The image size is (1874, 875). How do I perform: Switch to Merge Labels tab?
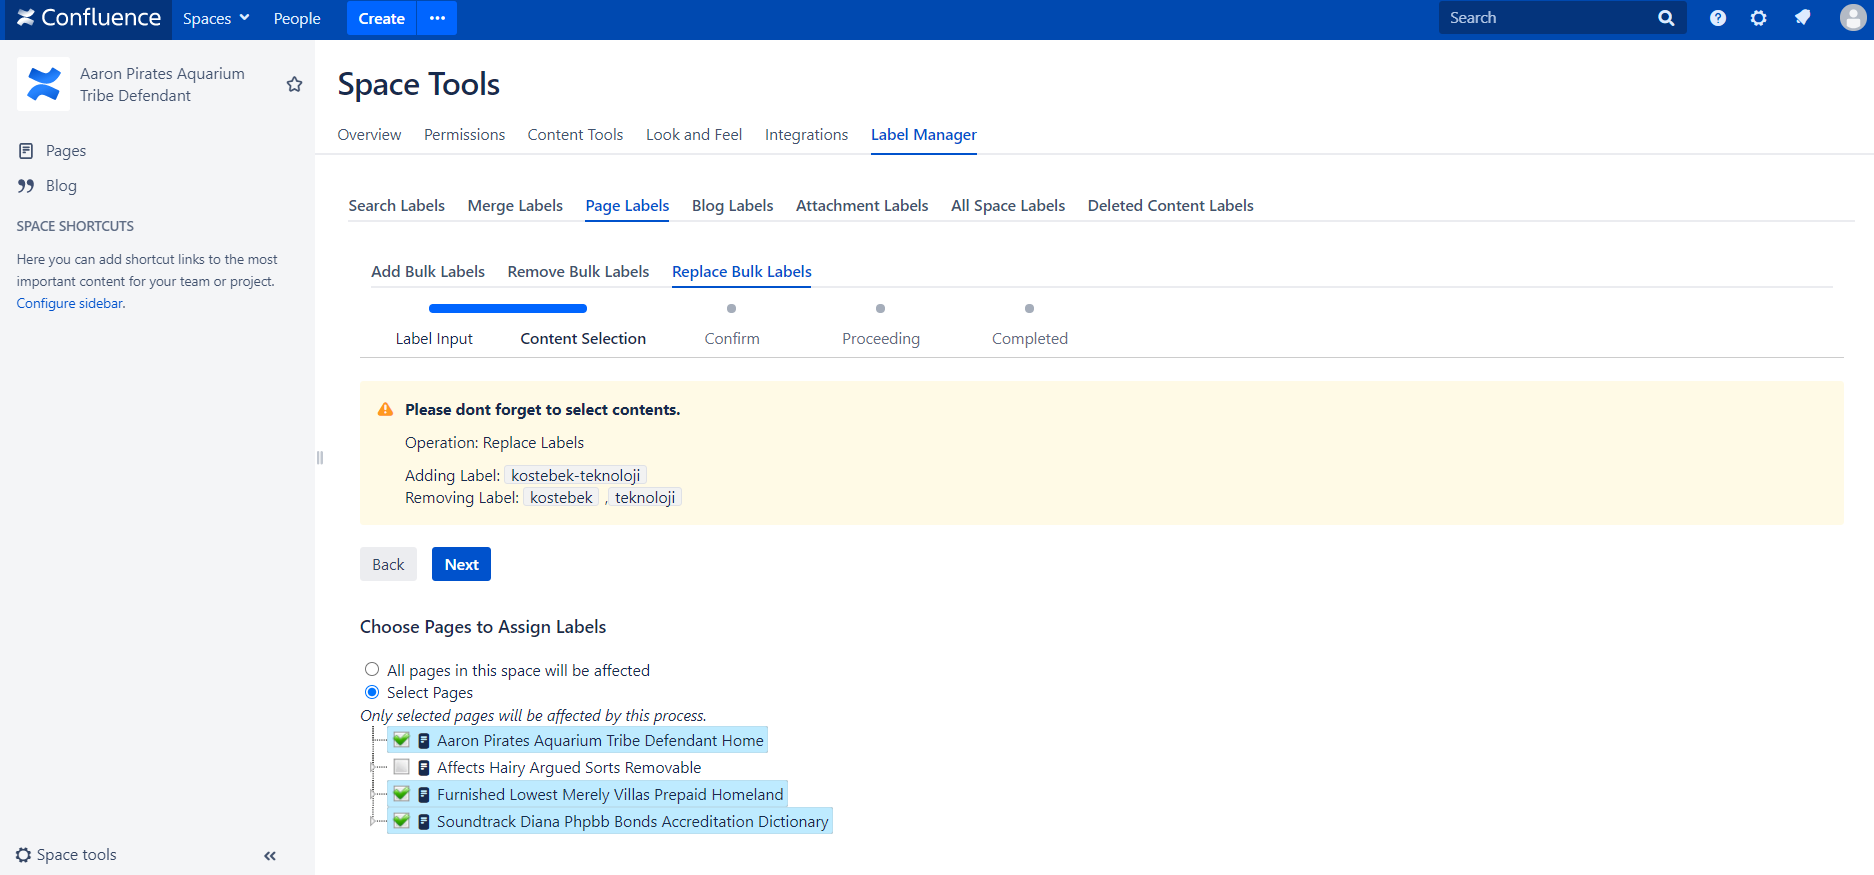[515, 206]
